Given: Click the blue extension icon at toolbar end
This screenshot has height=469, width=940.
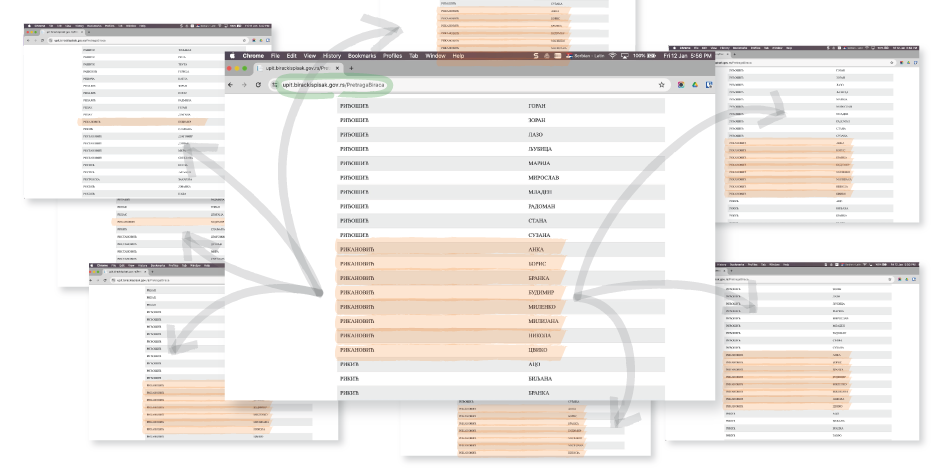Looking at the screenshot, I should [708, 85].
